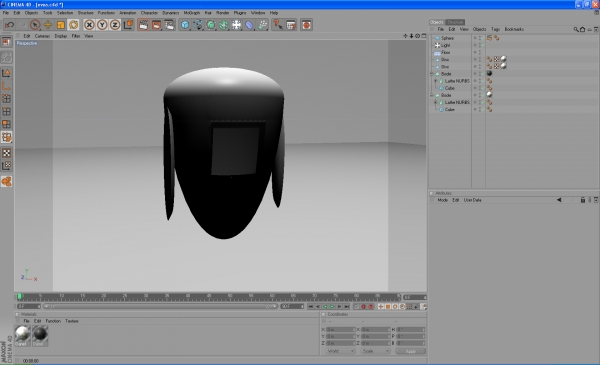Select the Live Selection arrow tool
Image resolution: width=600 pixels, height=365 pixels.
click(x=35, y=25)
